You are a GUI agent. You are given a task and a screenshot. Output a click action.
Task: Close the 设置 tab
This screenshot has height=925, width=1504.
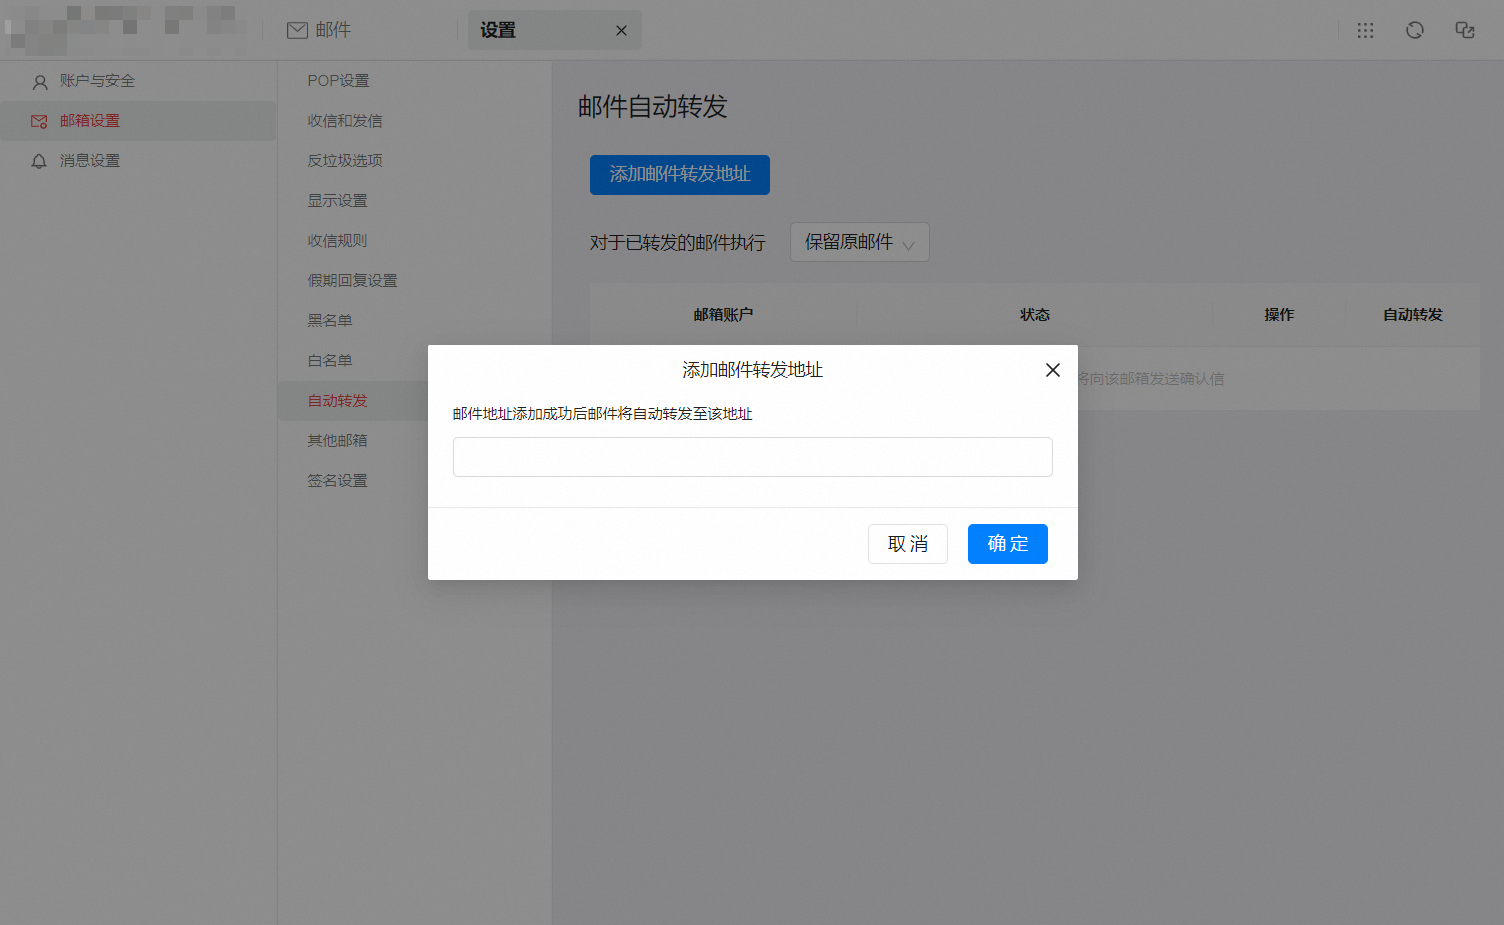coord(621,31)
